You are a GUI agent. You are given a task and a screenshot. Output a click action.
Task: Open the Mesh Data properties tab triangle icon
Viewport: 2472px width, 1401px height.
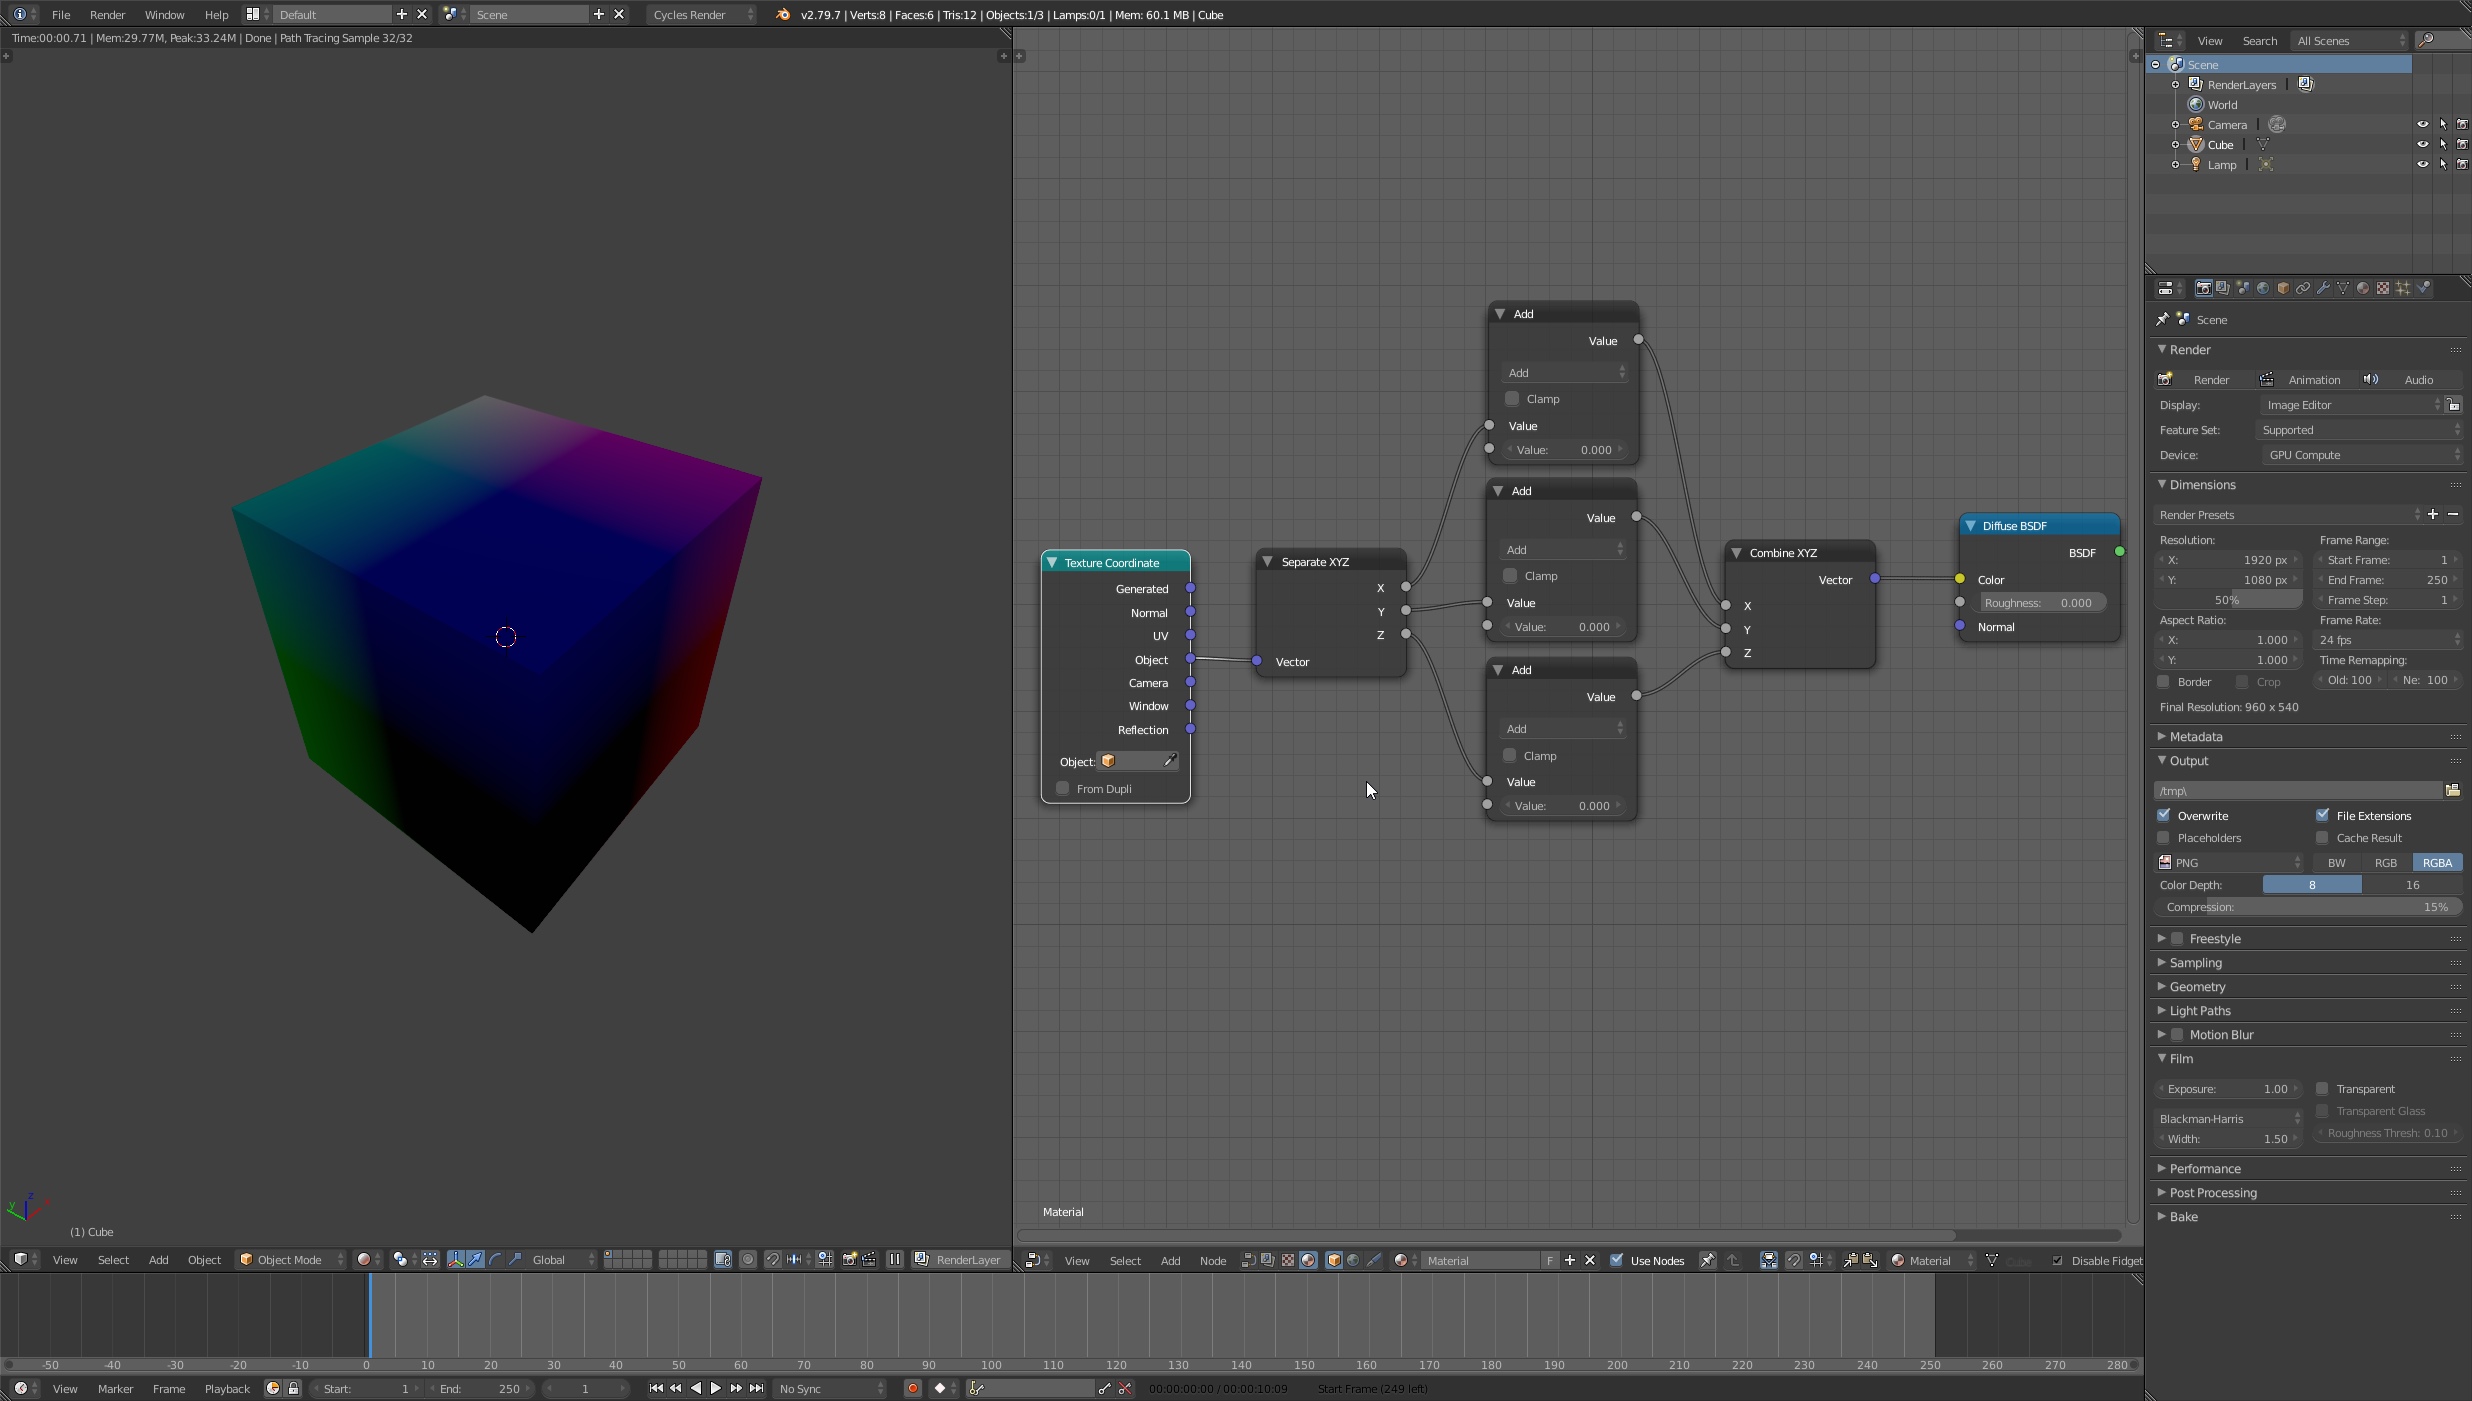tap(2343, 288)
